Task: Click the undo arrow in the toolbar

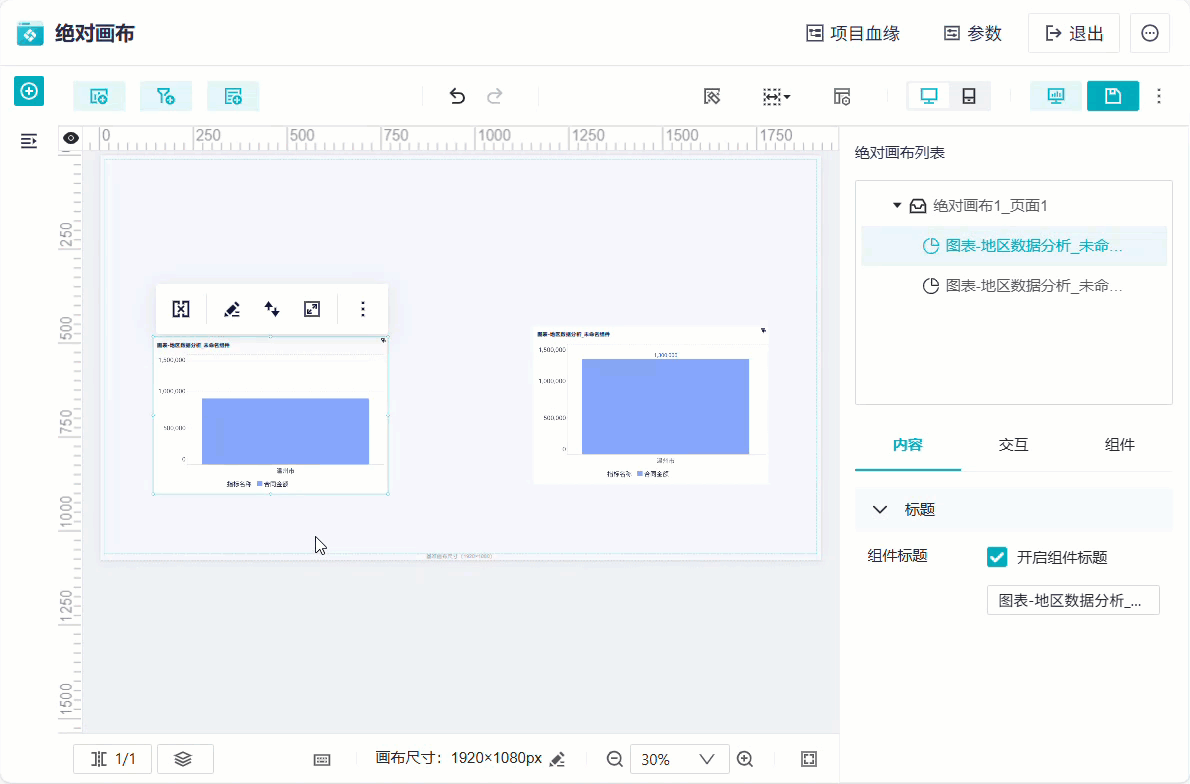Action: (x=457, y=96)
